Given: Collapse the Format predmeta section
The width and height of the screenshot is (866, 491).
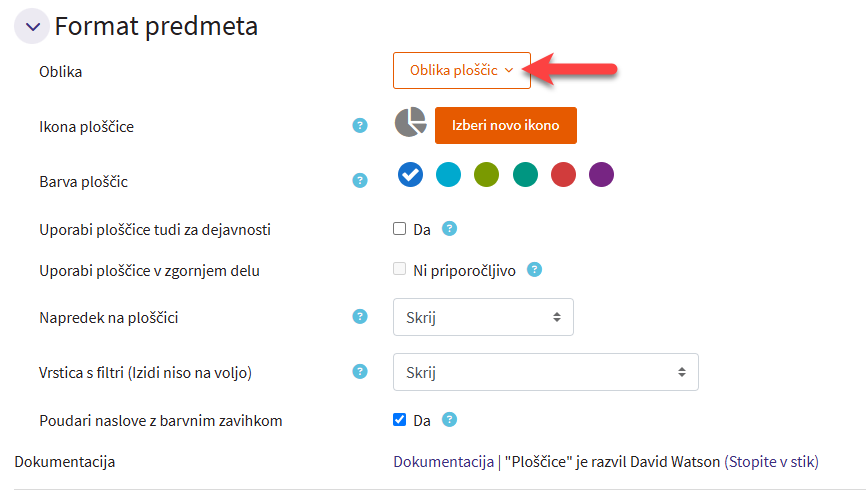Looking at the screenshot, I should (32, 26).
